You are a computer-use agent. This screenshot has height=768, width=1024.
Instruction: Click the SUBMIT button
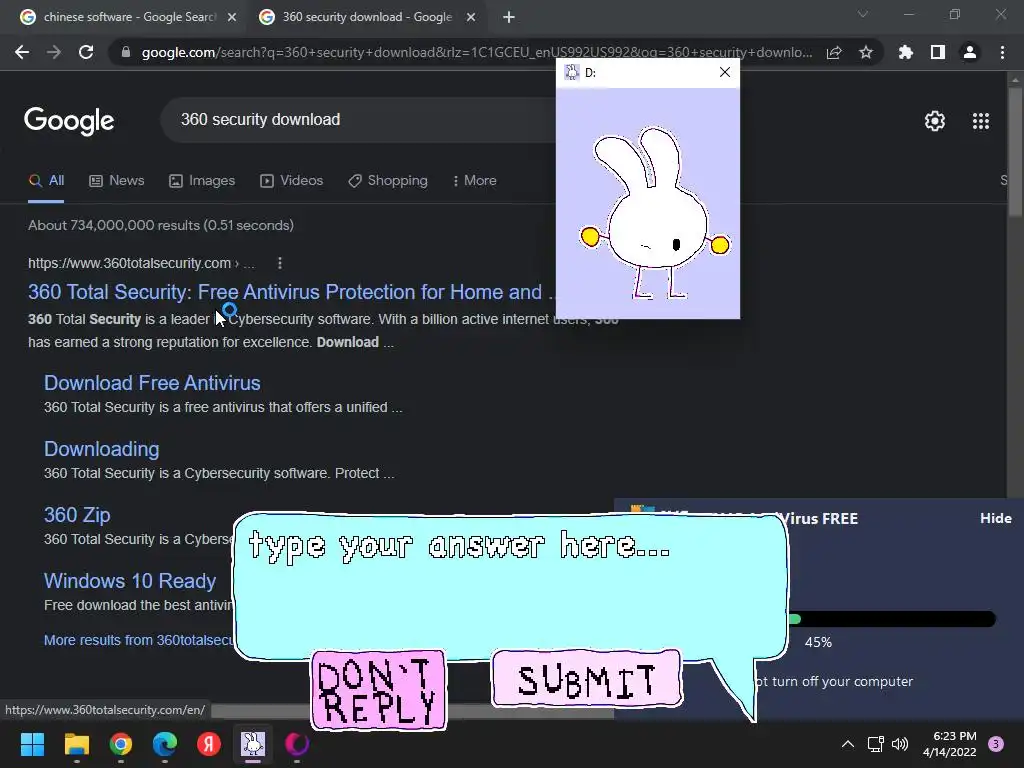point(586,679)
